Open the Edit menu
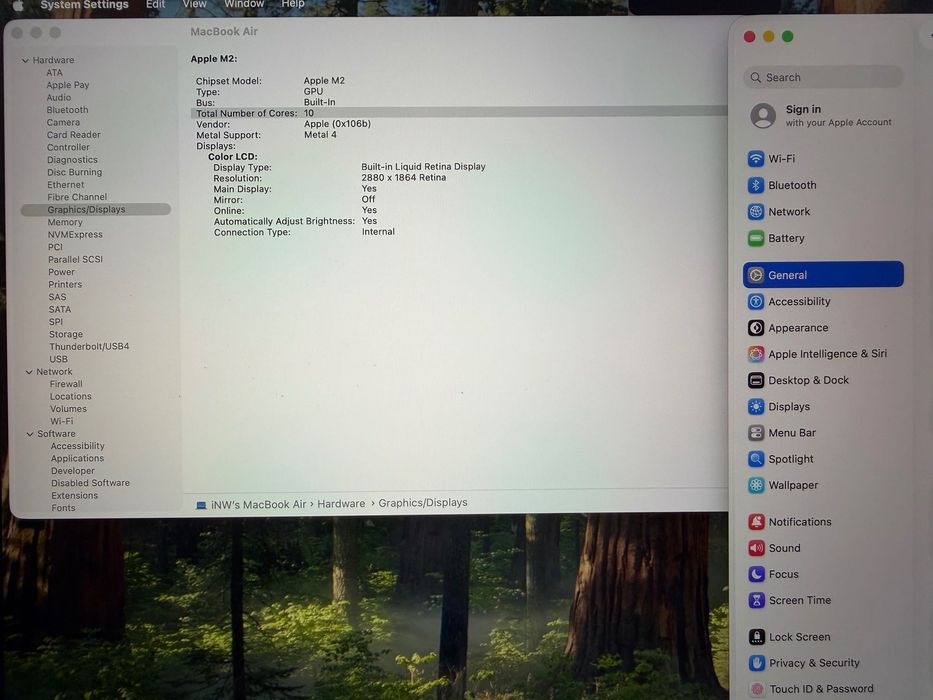The width and height of the screenshot is (933, 700). 155,4
